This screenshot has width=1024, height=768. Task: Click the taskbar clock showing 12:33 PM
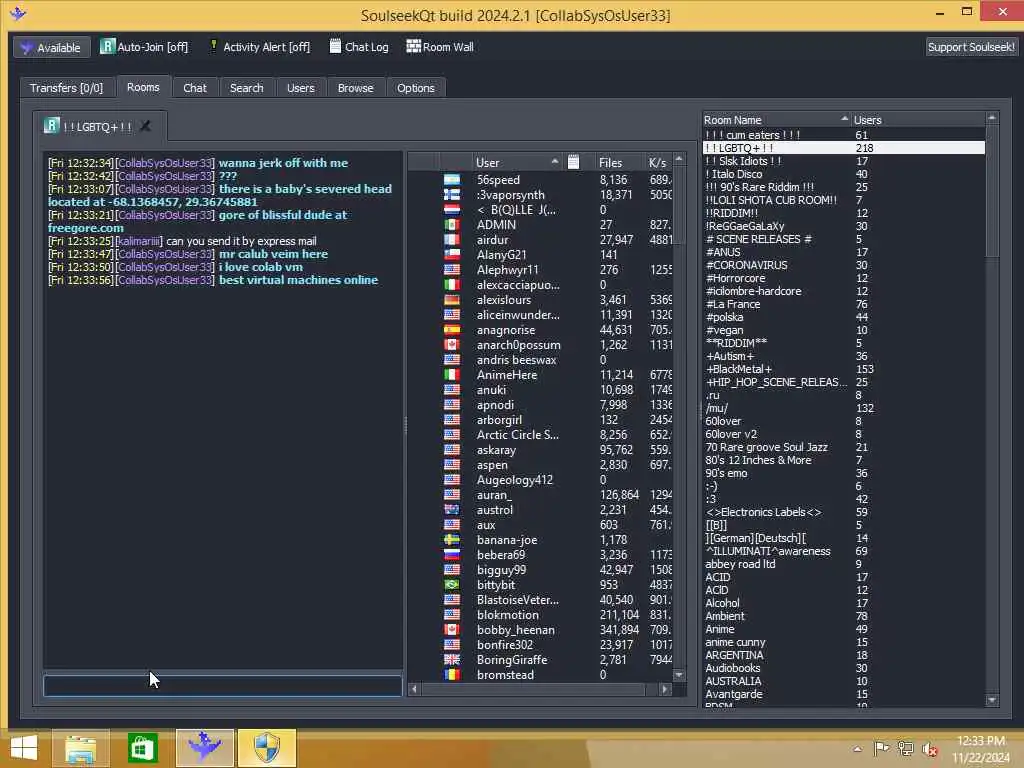coord(980,749)
